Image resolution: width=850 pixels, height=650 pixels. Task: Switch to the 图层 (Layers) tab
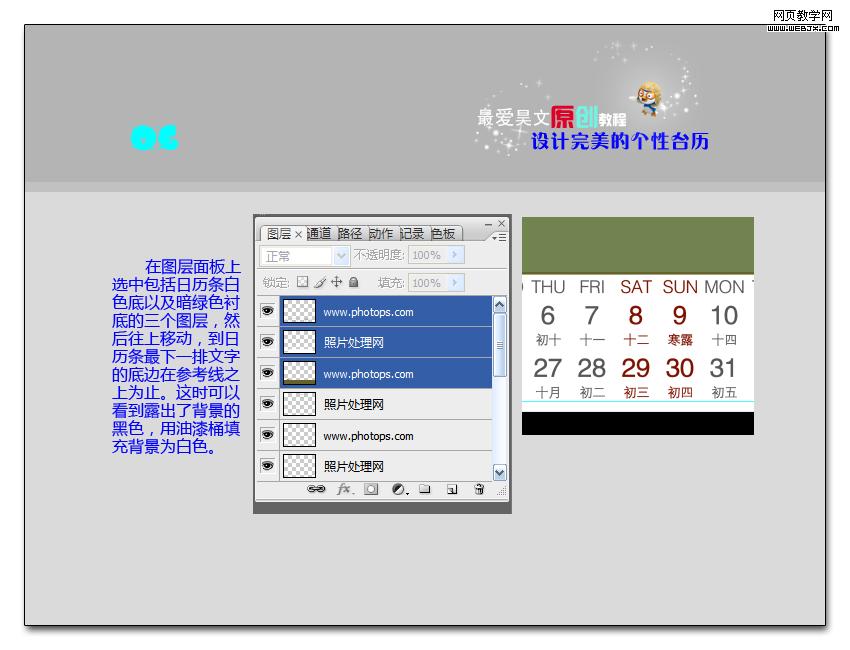pos(279,234)
